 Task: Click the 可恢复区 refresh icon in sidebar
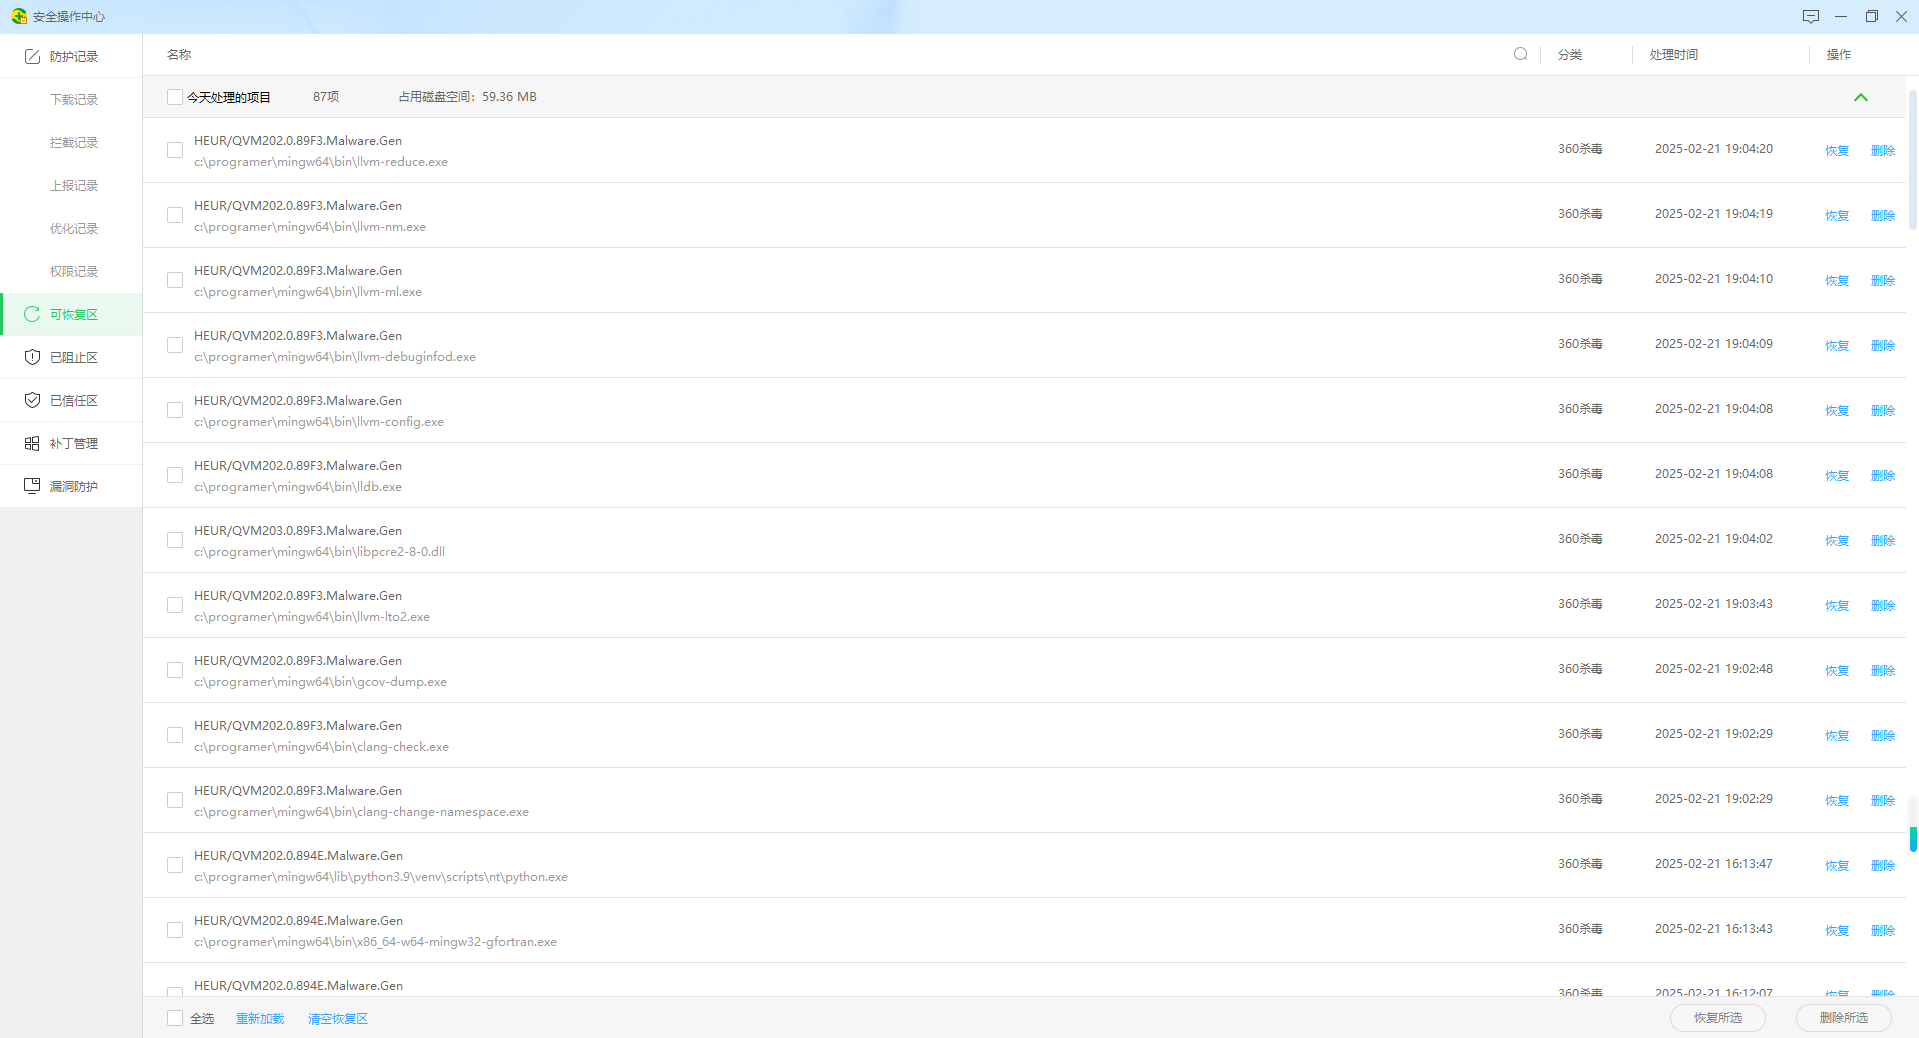click(32, 314)
